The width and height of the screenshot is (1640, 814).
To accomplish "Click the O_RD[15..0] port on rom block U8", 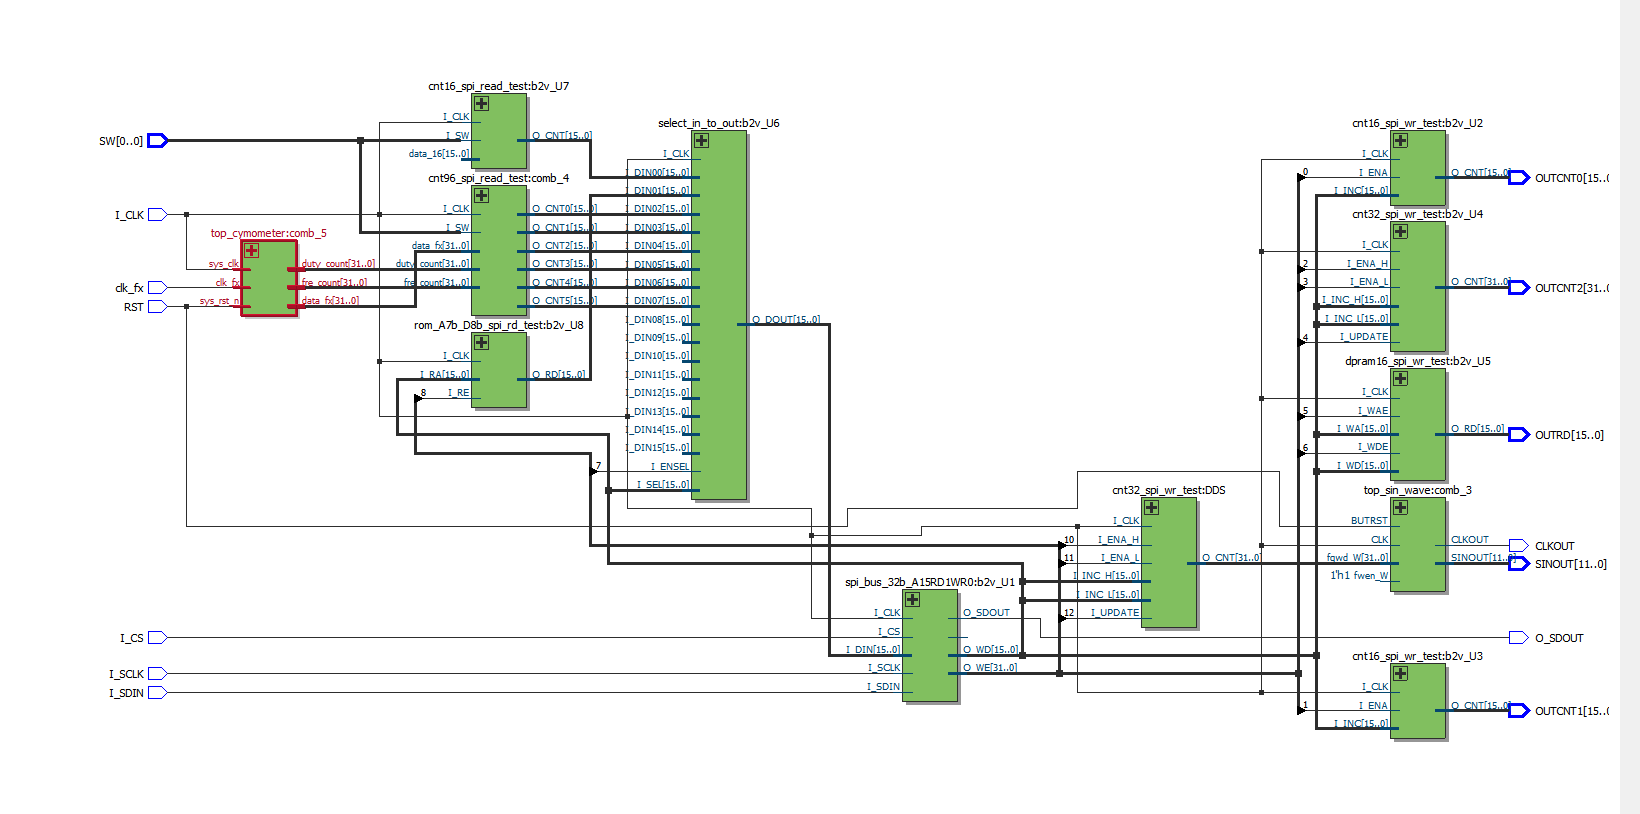I will click(558, 375).
